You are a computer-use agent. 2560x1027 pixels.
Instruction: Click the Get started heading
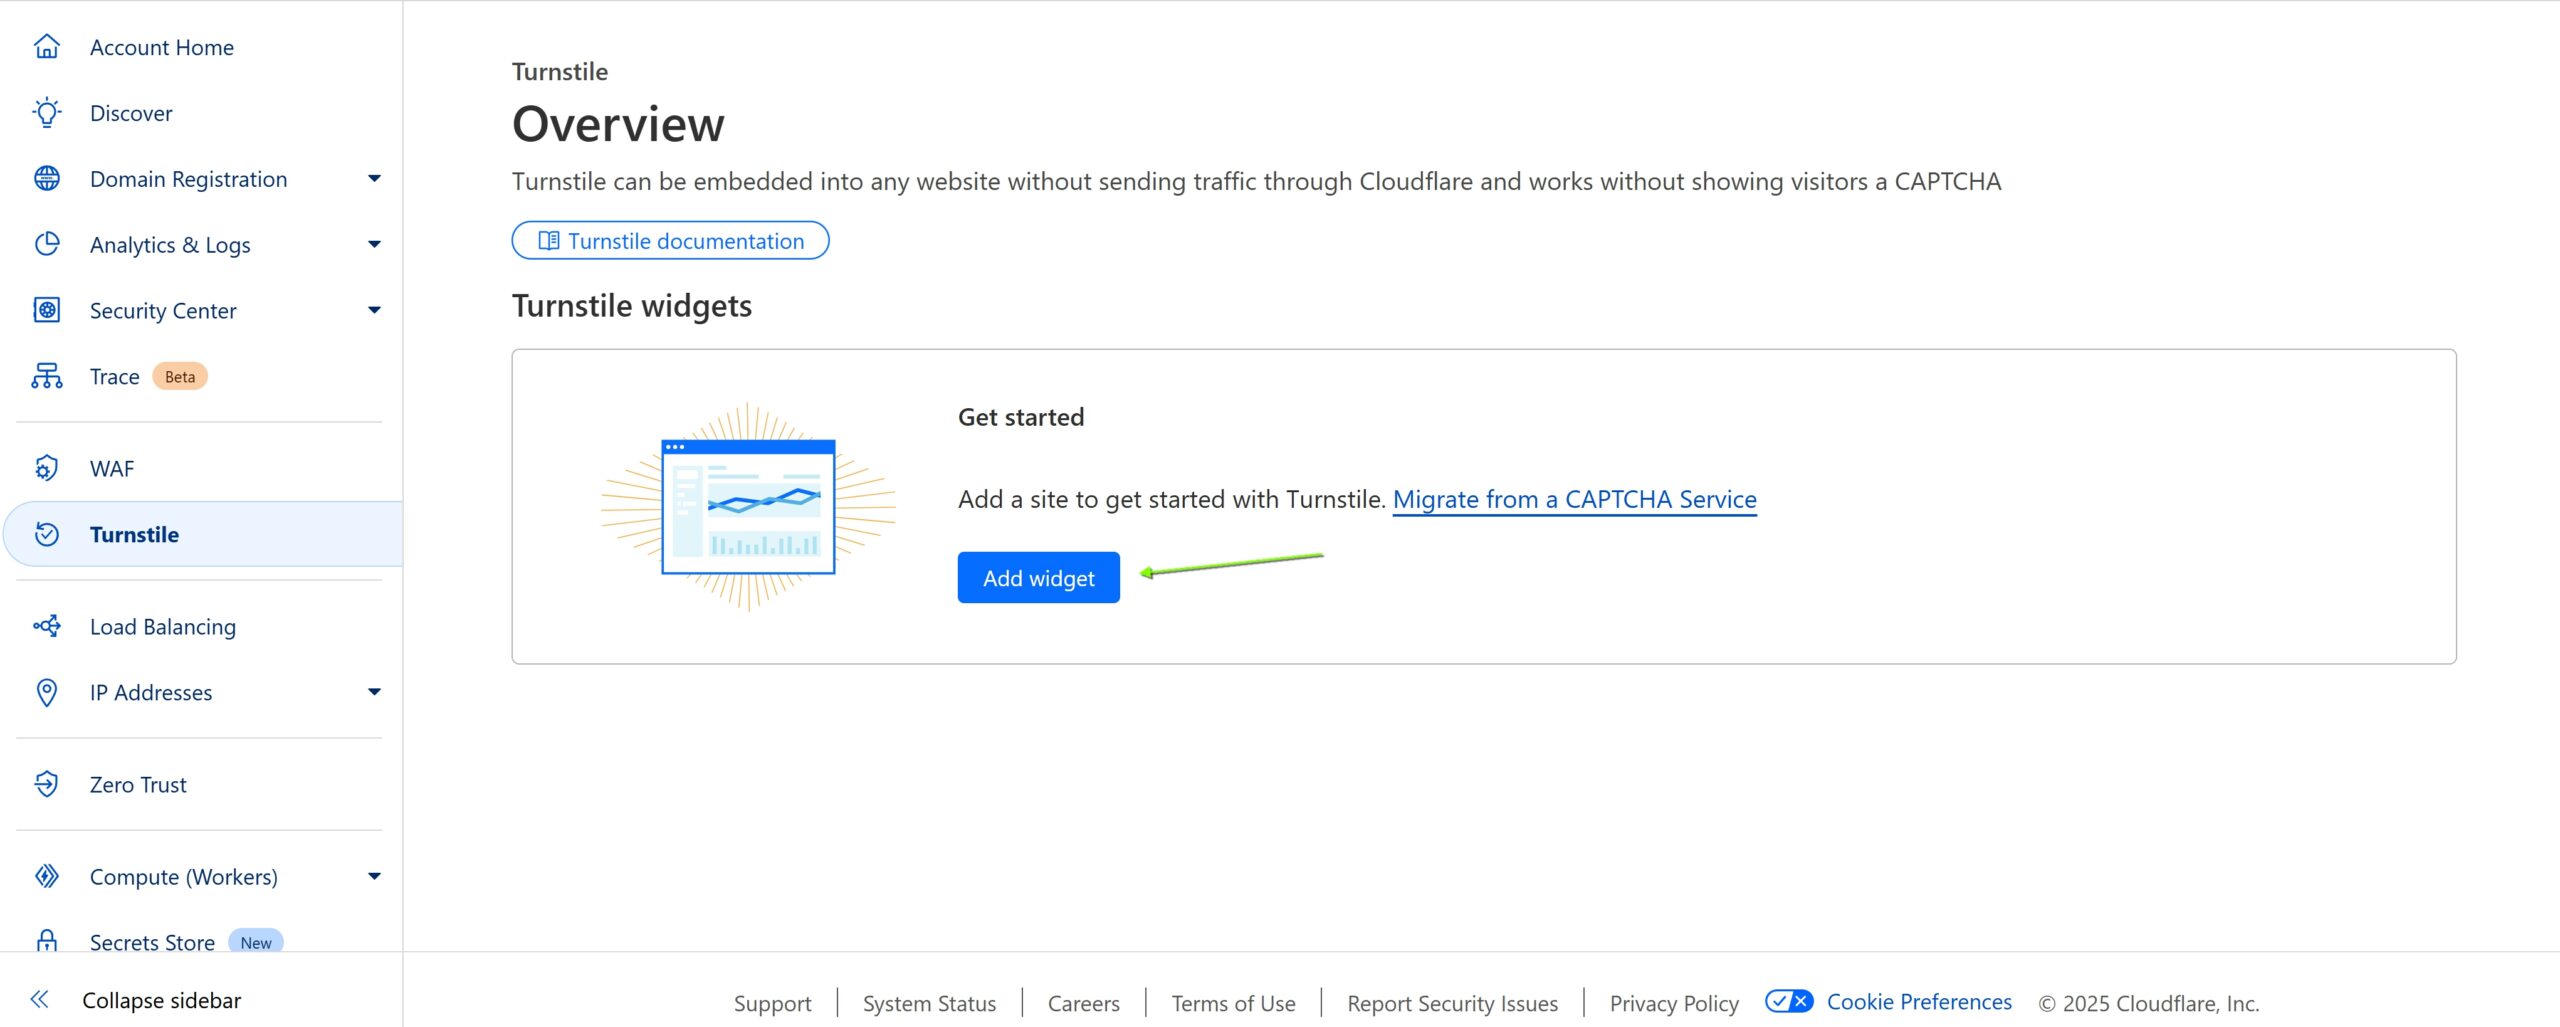tap(1021, 417)
